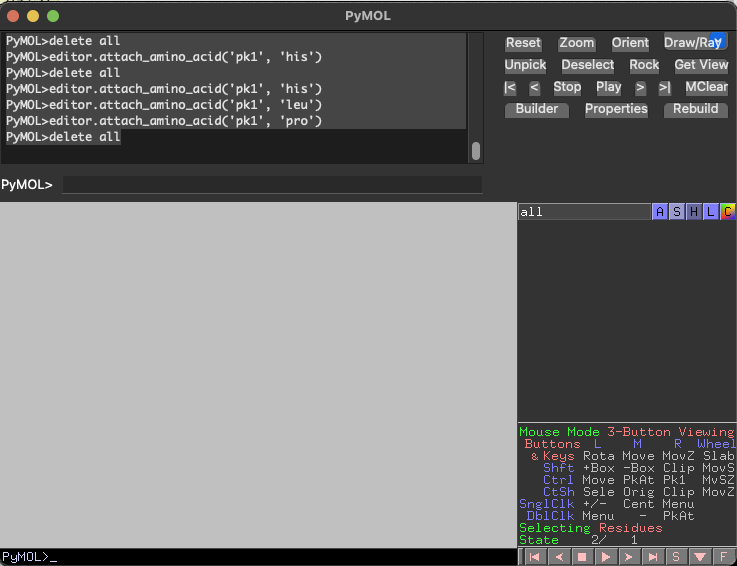Jump to last frame with >| button
737x566 pixels.
pyautogui.click(x=664, y=87)
